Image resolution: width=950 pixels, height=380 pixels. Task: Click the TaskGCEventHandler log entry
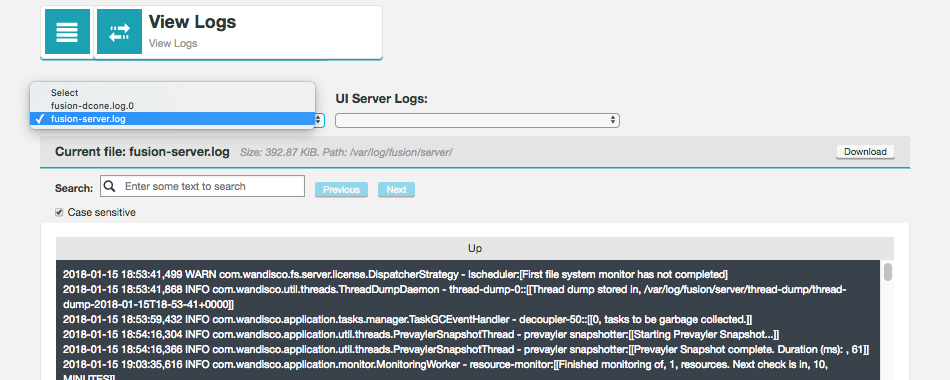[x=407, y=319]
